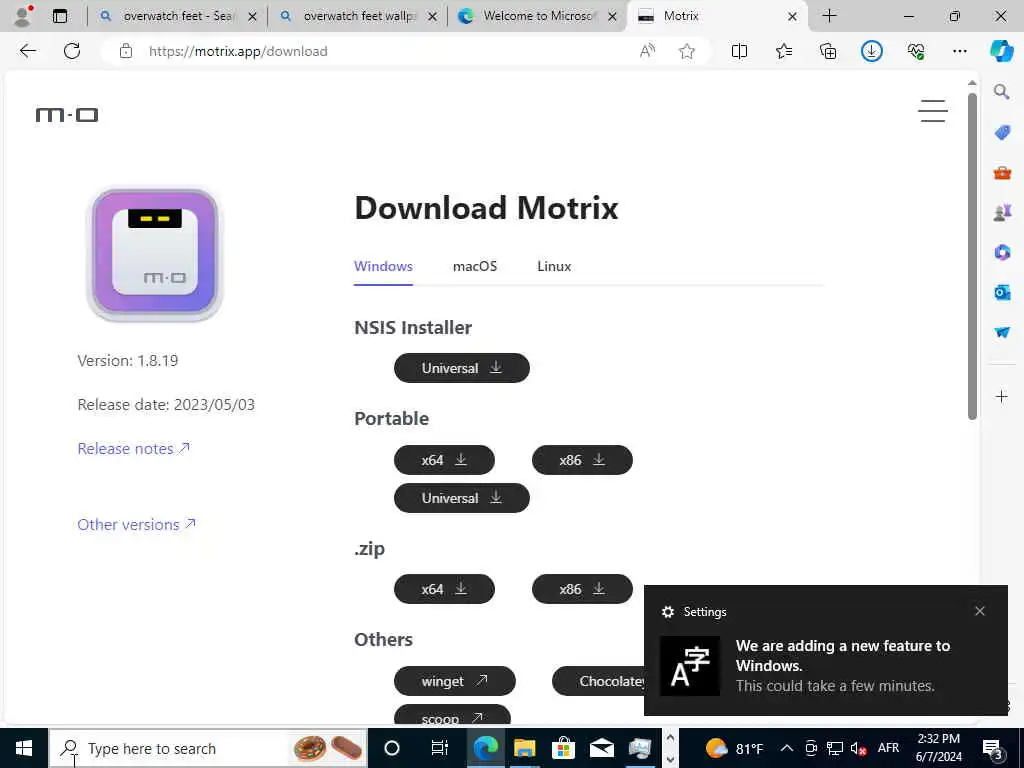
Task: Open the Downloads panel
Action: coord(872,51)
